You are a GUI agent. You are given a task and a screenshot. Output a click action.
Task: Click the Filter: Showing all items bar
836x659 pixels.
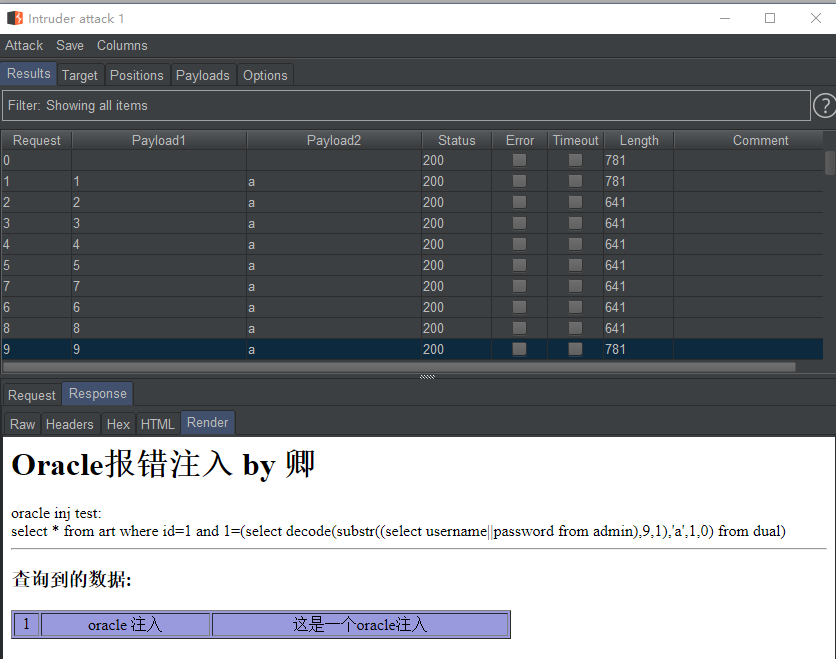[406, 106]
